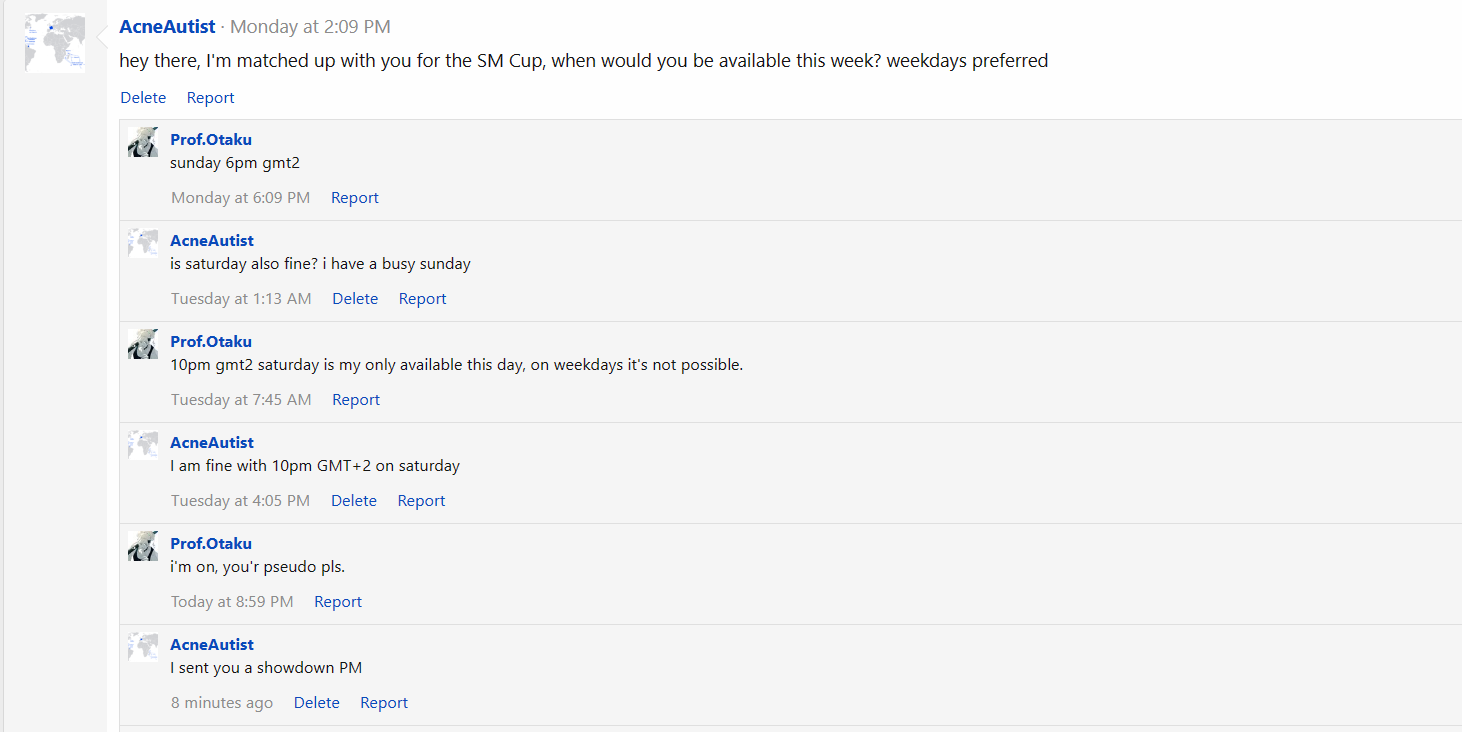Report the sunday 6pm gmt2 comment
The width and height of the screenshot is (1462, 732).
pos(354,197)
